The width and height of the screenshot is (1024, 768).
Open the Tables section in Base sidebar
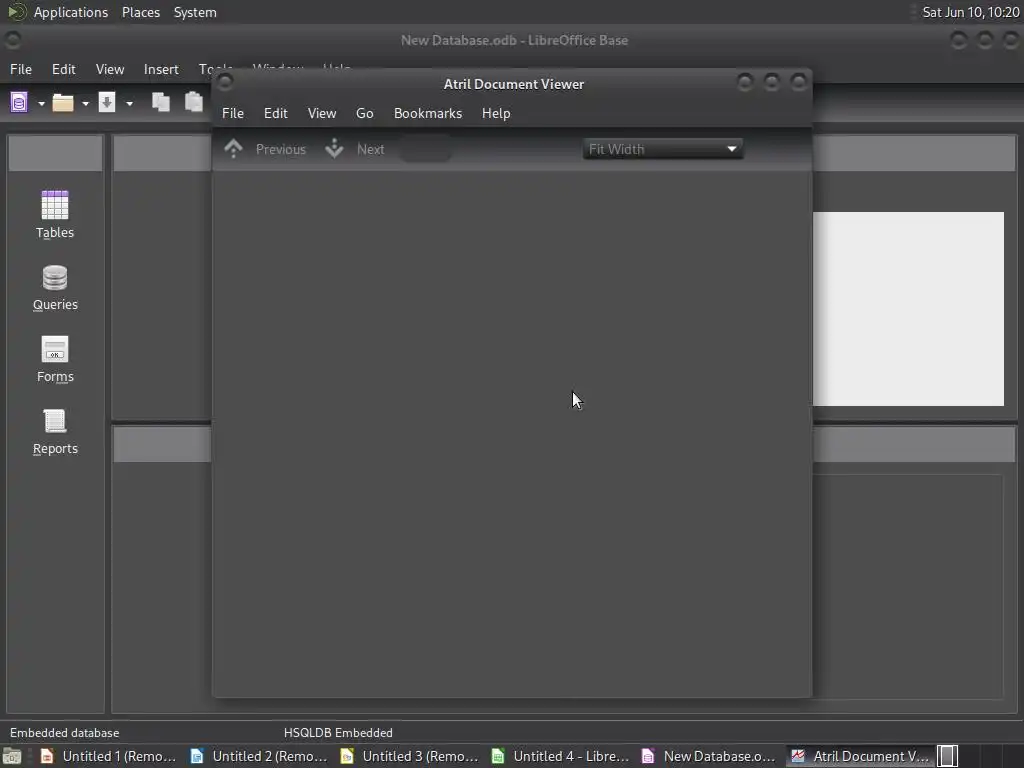point(55,215)
